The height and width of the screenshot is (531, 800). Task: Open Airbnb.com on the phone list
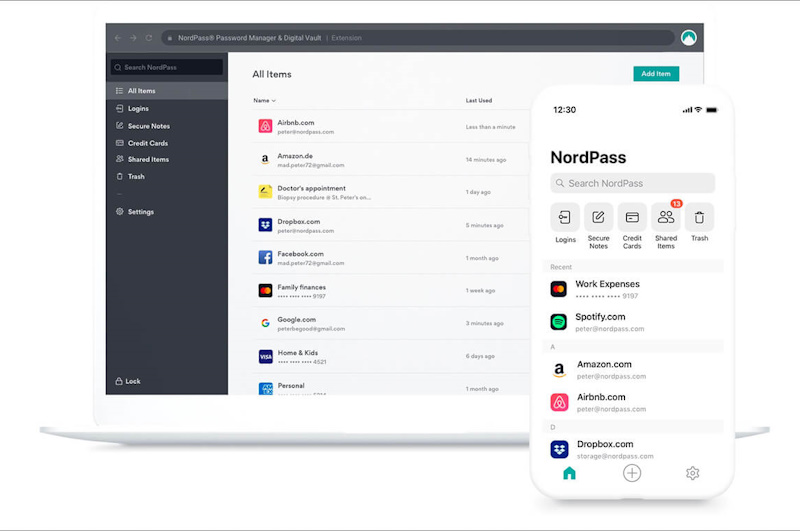[x=633, y=402]
